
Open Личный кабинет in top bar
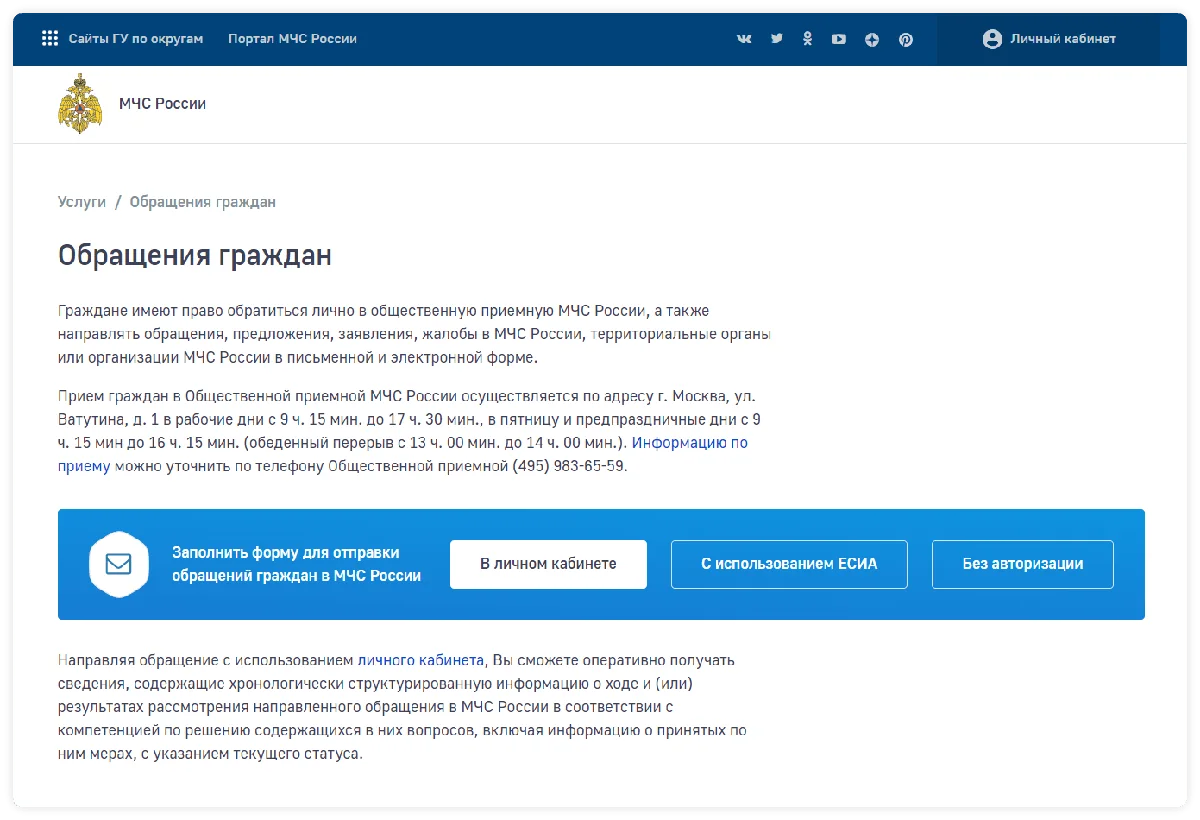point(1049,39)
